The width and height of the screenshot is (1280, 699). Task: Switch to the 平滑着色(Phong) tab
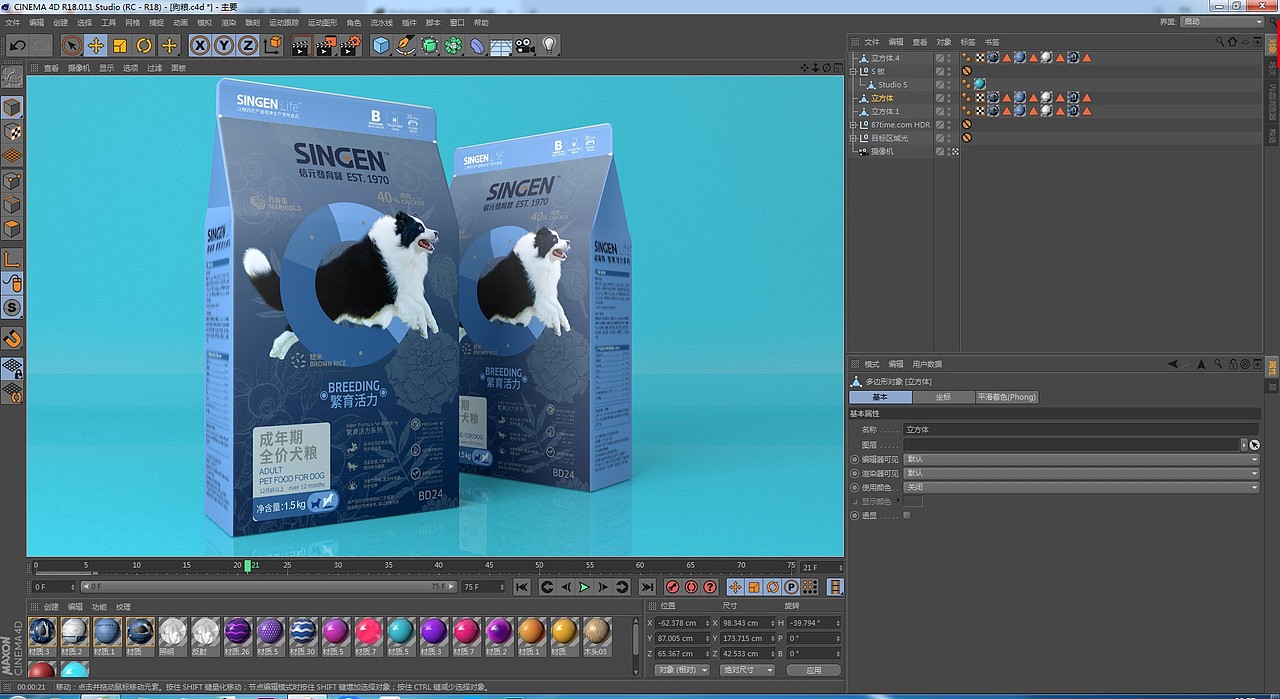tap(1007, 397)
